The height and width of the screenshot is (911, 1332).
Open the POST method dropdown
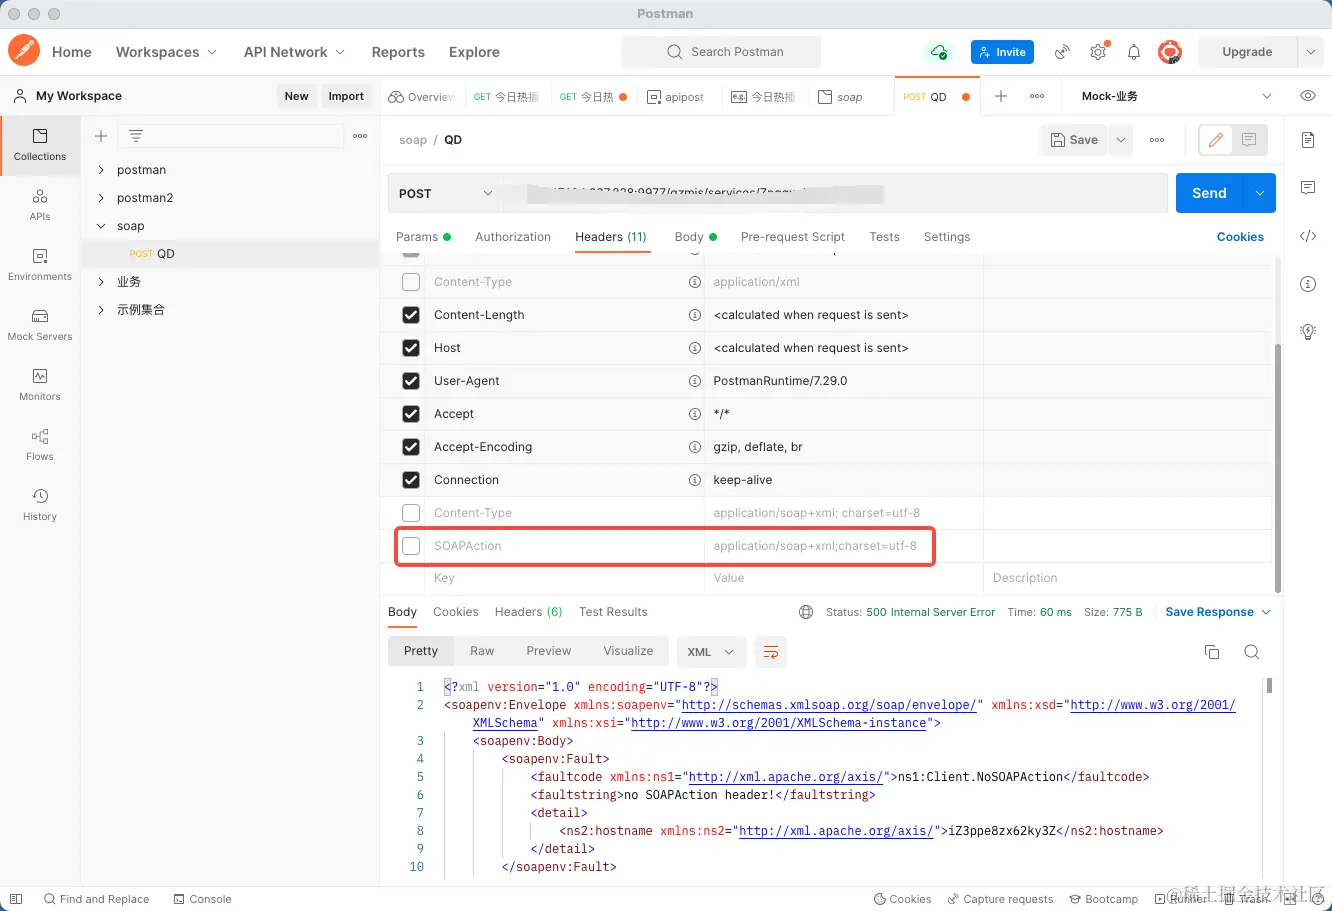[446, 193]
